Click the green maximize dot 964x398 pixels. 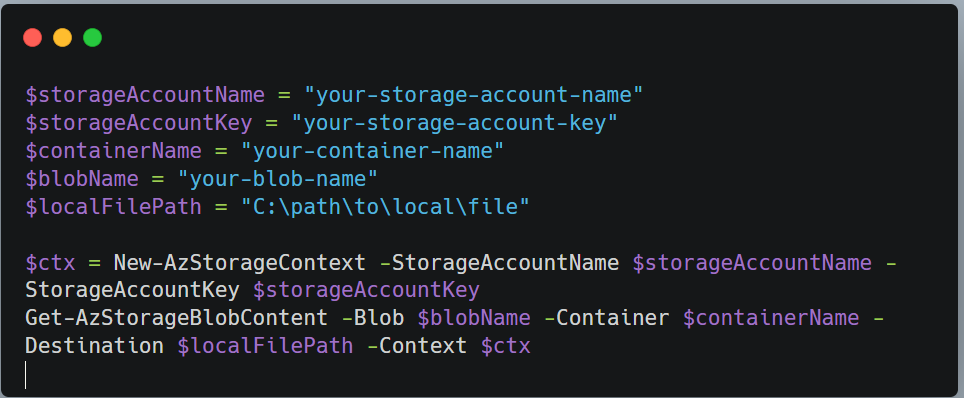pos(93,38)
